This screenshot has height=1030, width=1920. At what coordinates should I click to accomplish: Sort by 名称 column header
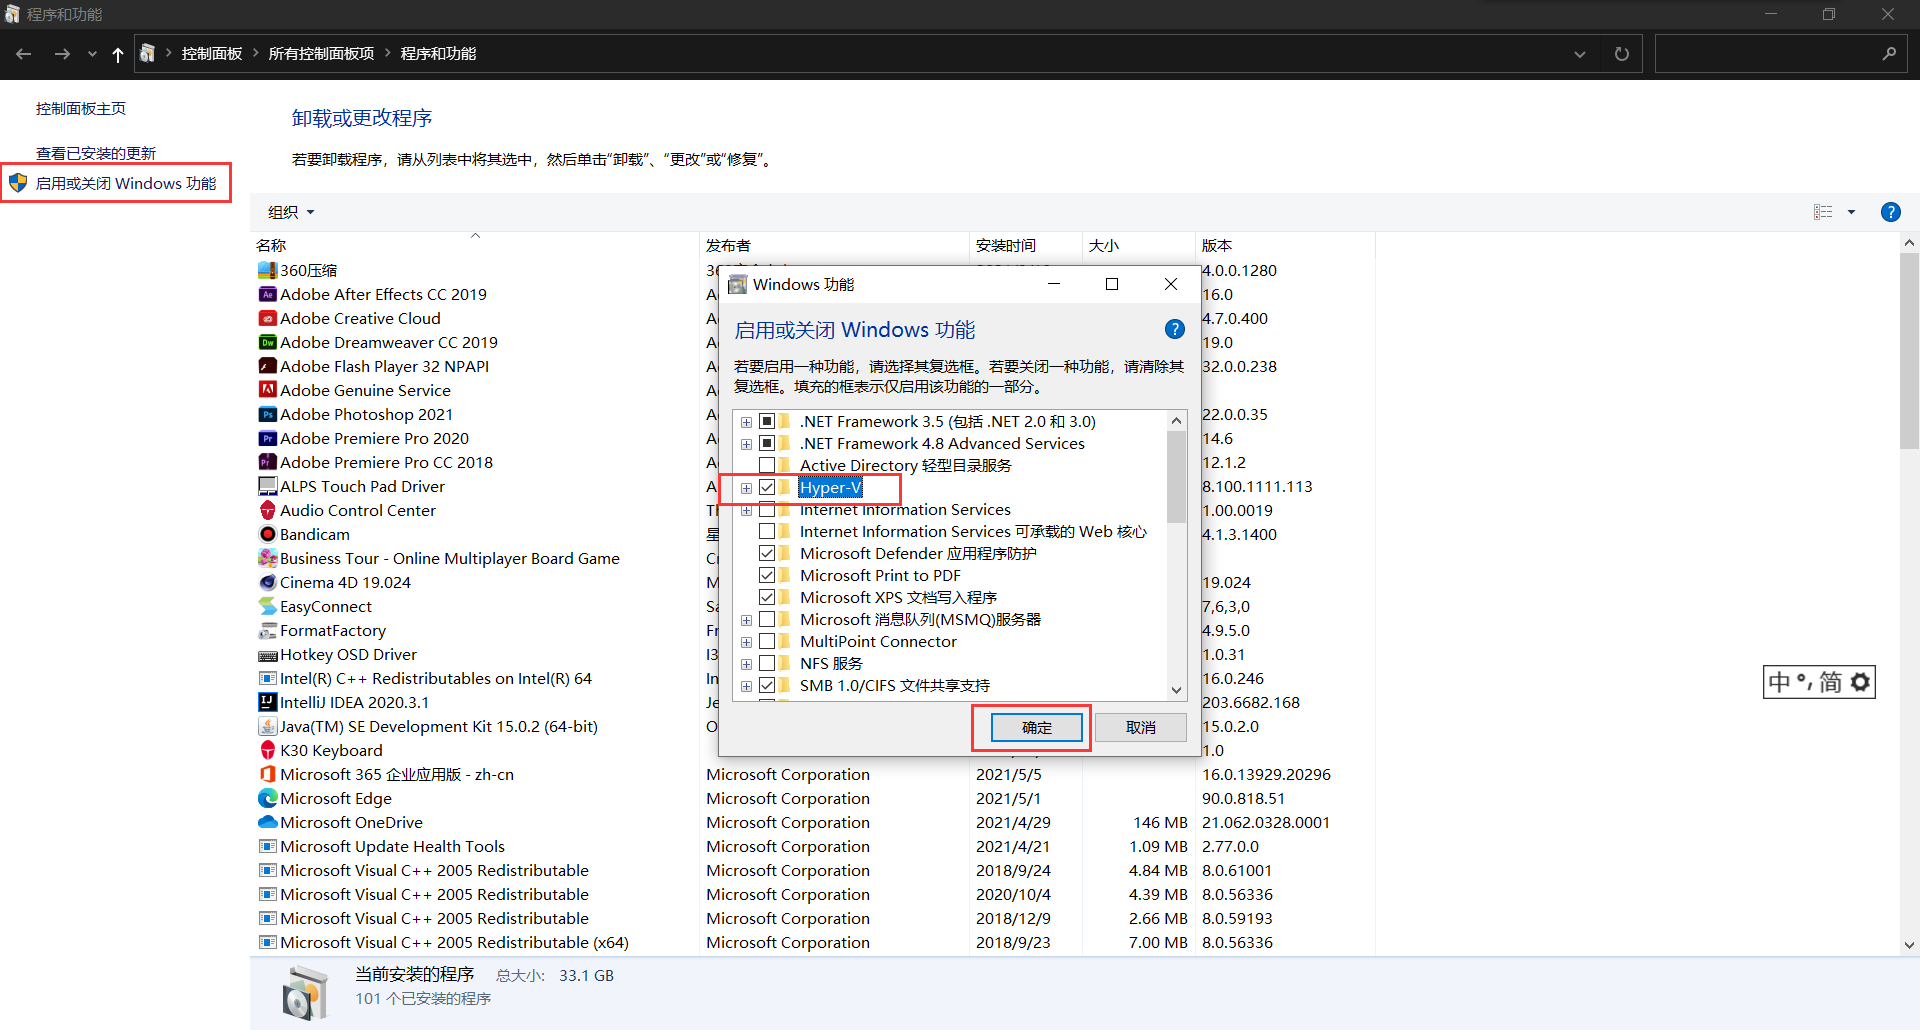[x=271, y=245]
